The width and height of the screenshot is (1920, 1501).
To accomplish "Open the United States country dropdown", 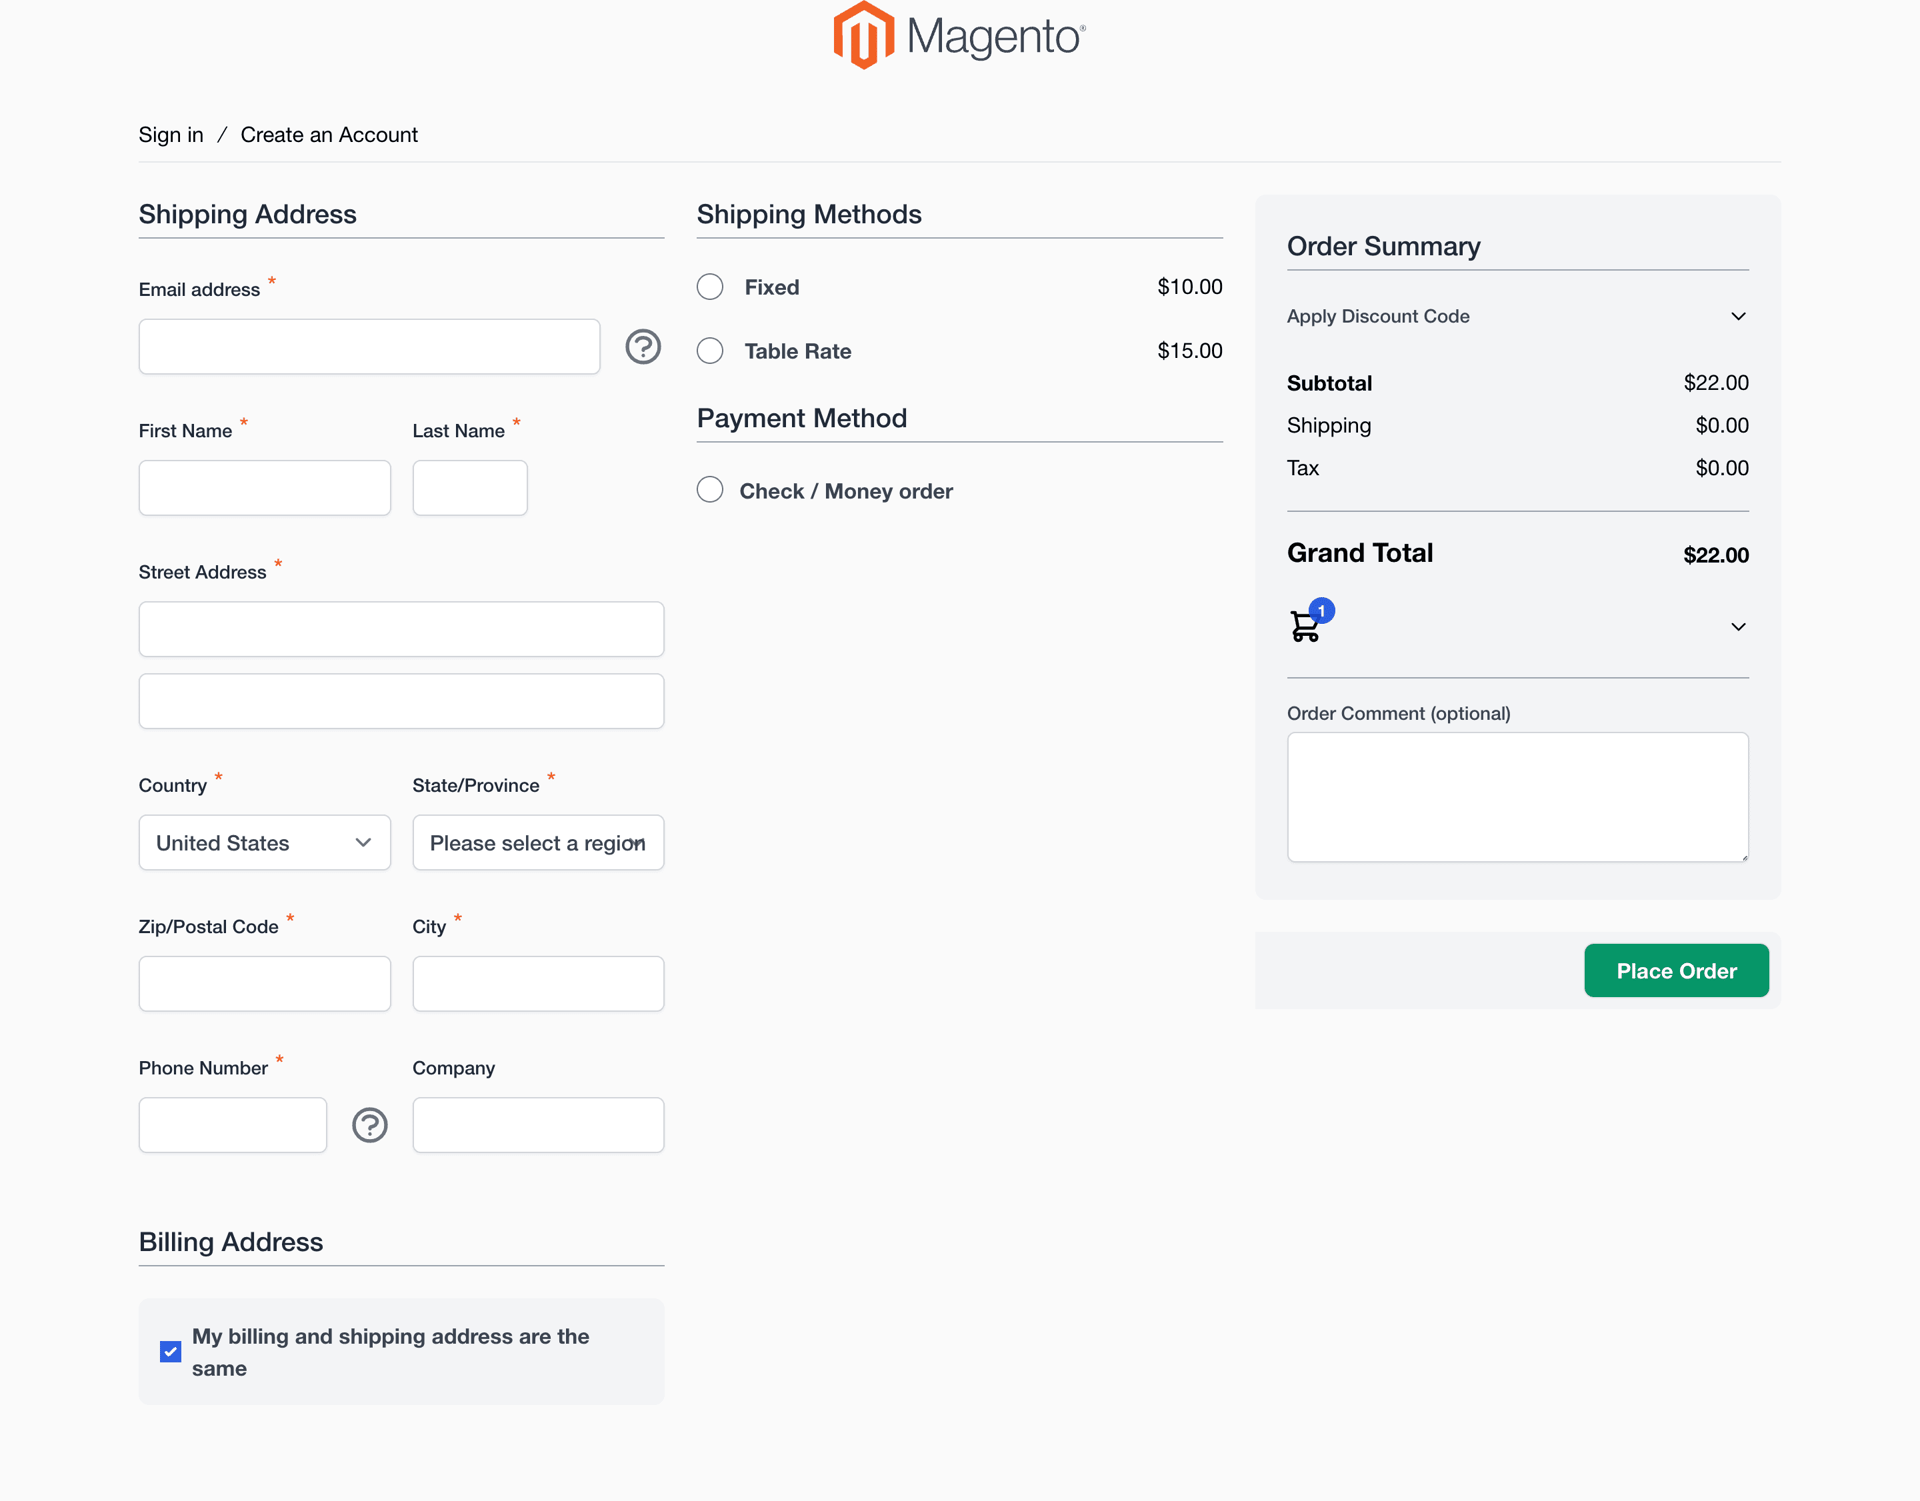I will (x=264, y=843).
